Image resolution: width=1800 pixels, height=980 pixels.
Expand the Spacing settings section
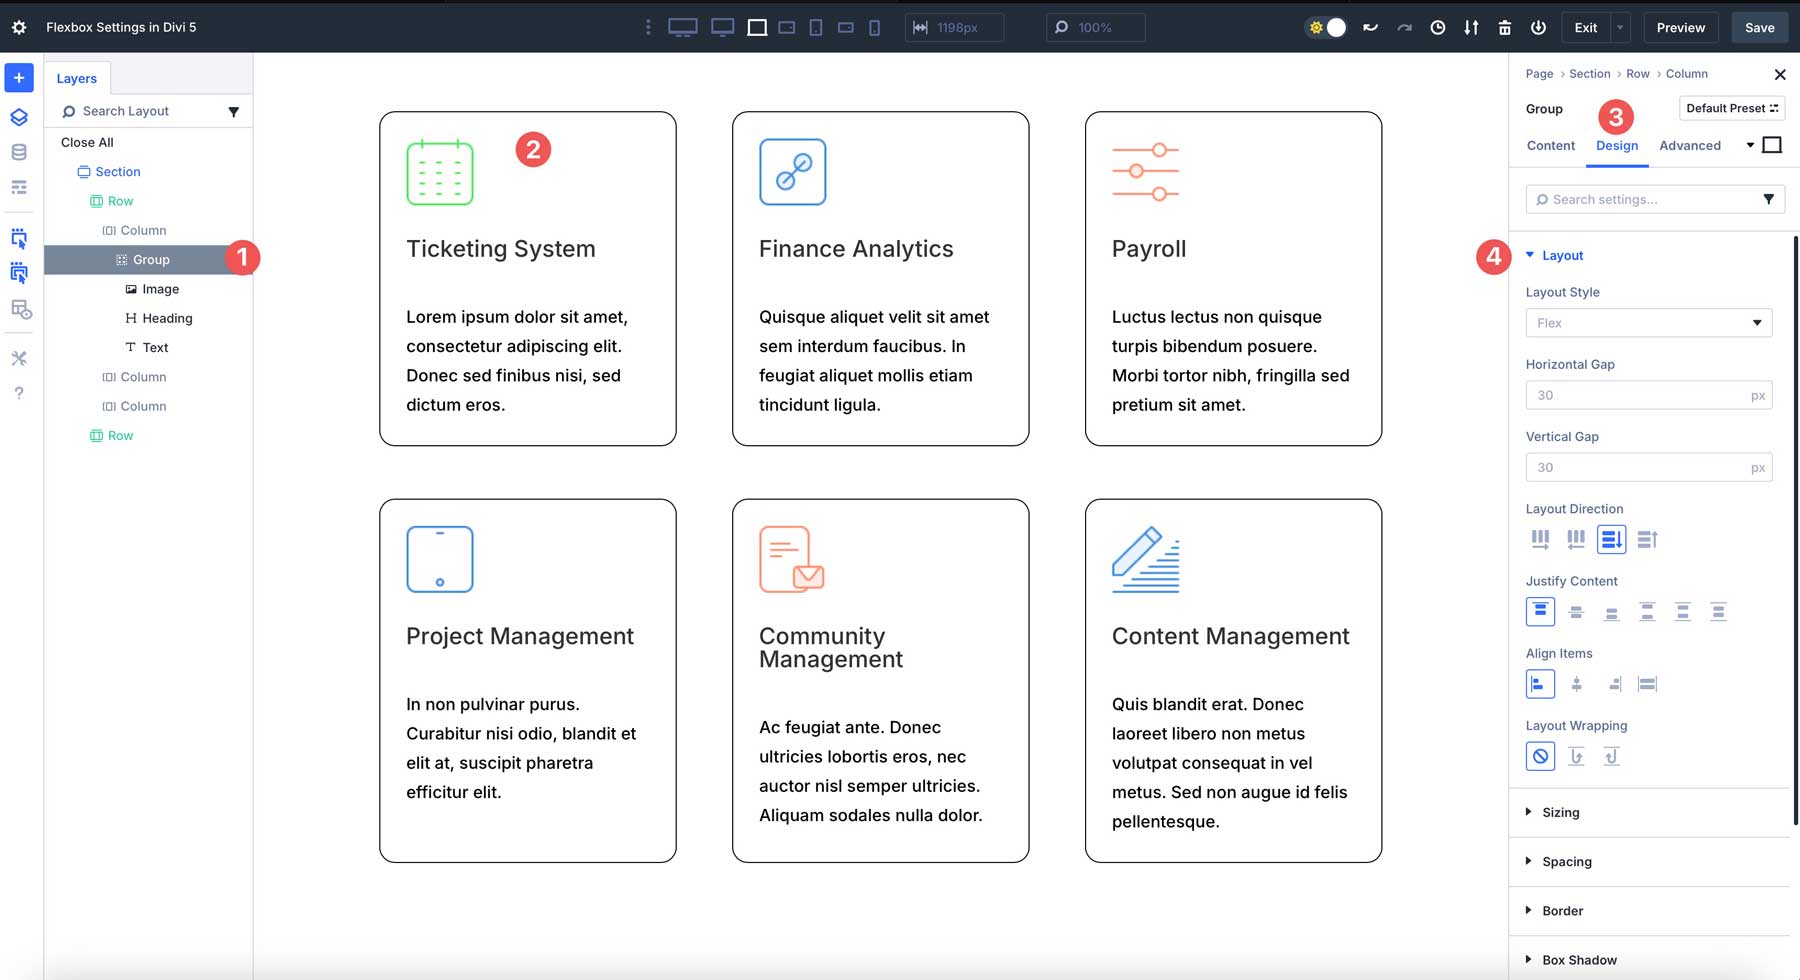tap(1566, 861)
